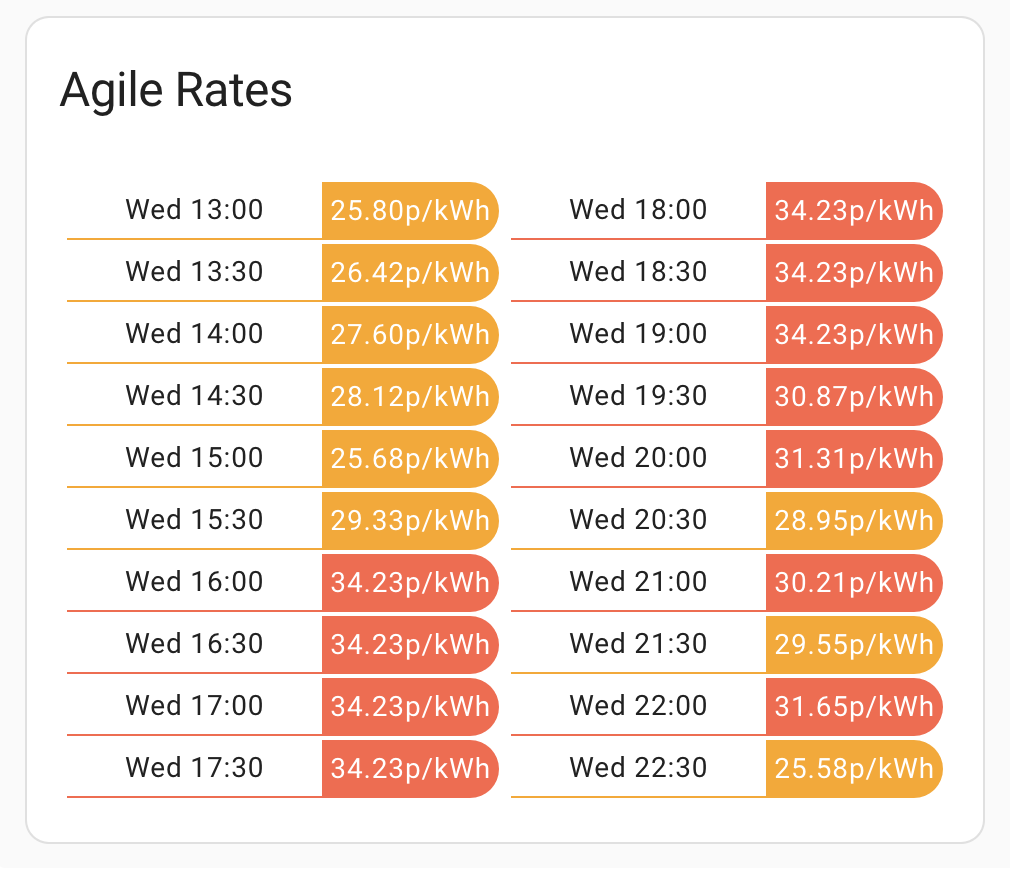Click the Agile Rates card title
The height and width of the screenshot is (876, 1010).
click(x=176, y=91)
